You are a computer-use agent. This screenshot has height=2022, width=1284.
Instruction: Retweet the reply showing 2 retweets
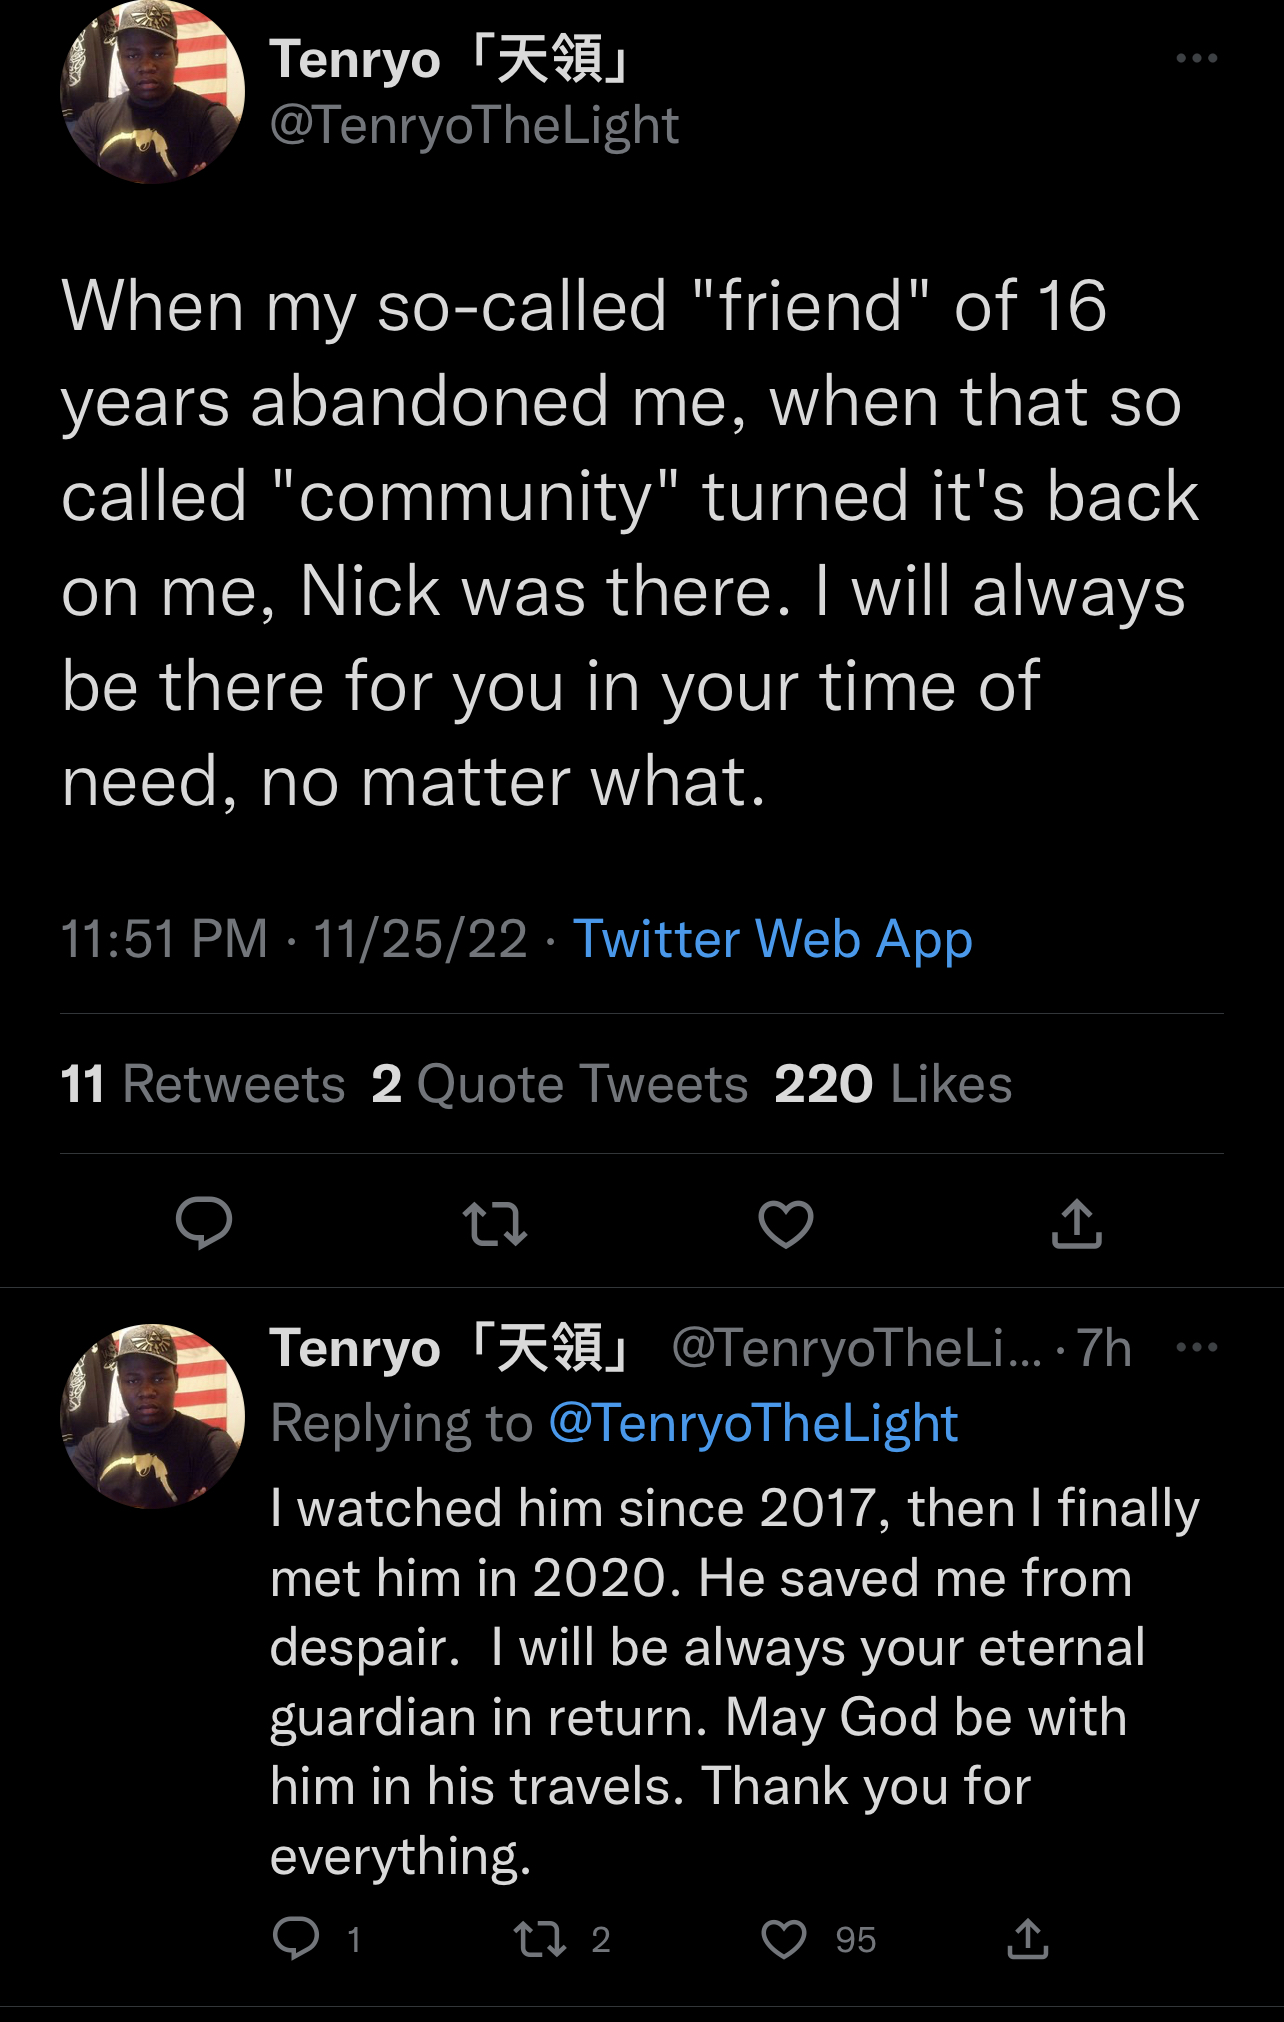(x=540, y=1938)
